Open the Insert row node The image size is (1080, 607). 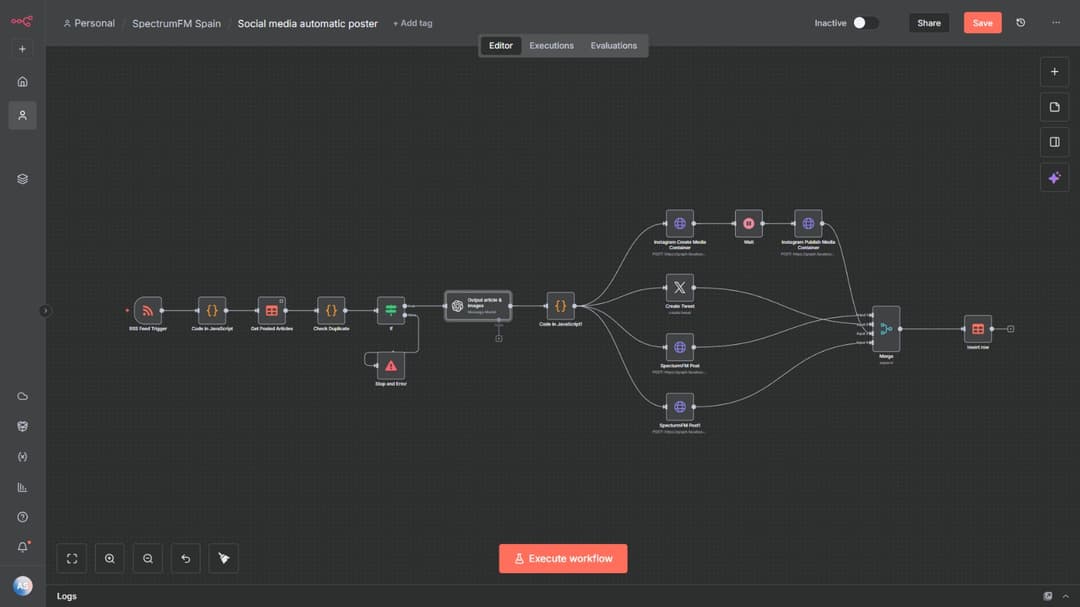(x=978, y=329)
